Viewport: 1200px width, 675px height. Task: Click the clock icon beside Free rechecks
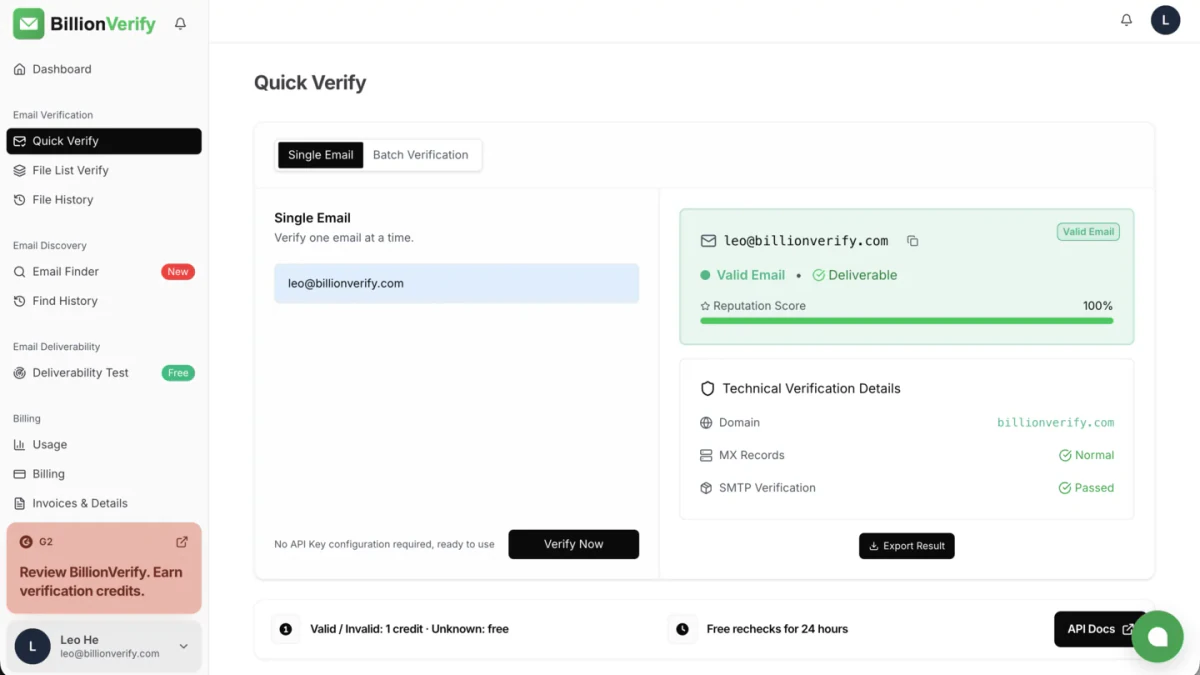682,629
